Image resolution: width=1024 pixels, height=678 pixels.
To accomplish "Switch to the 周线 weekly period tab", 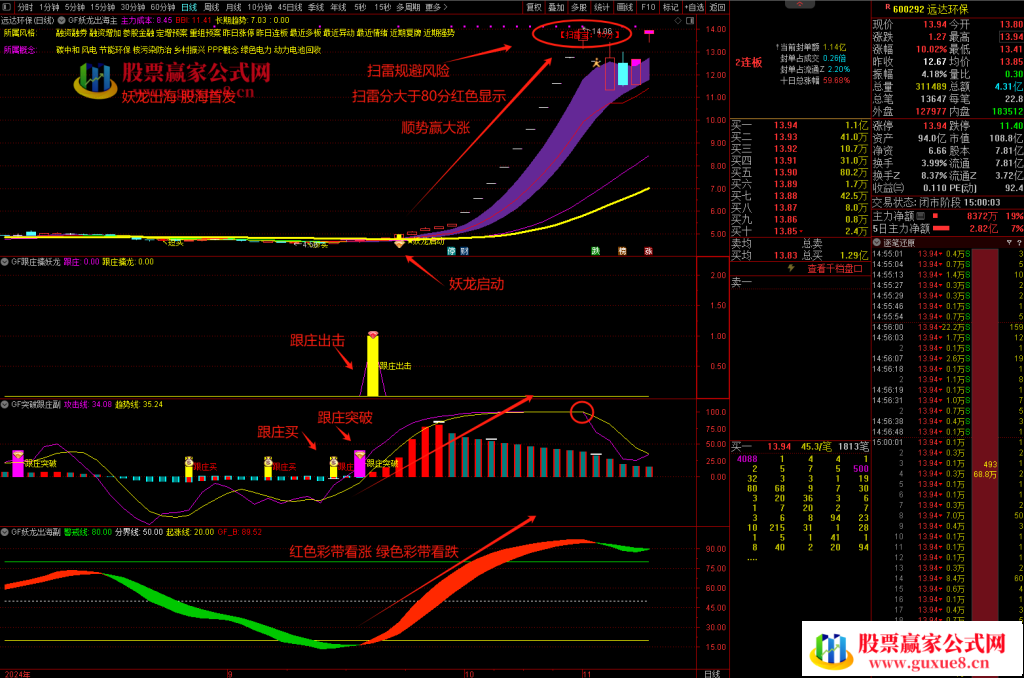I will (211, 7).
